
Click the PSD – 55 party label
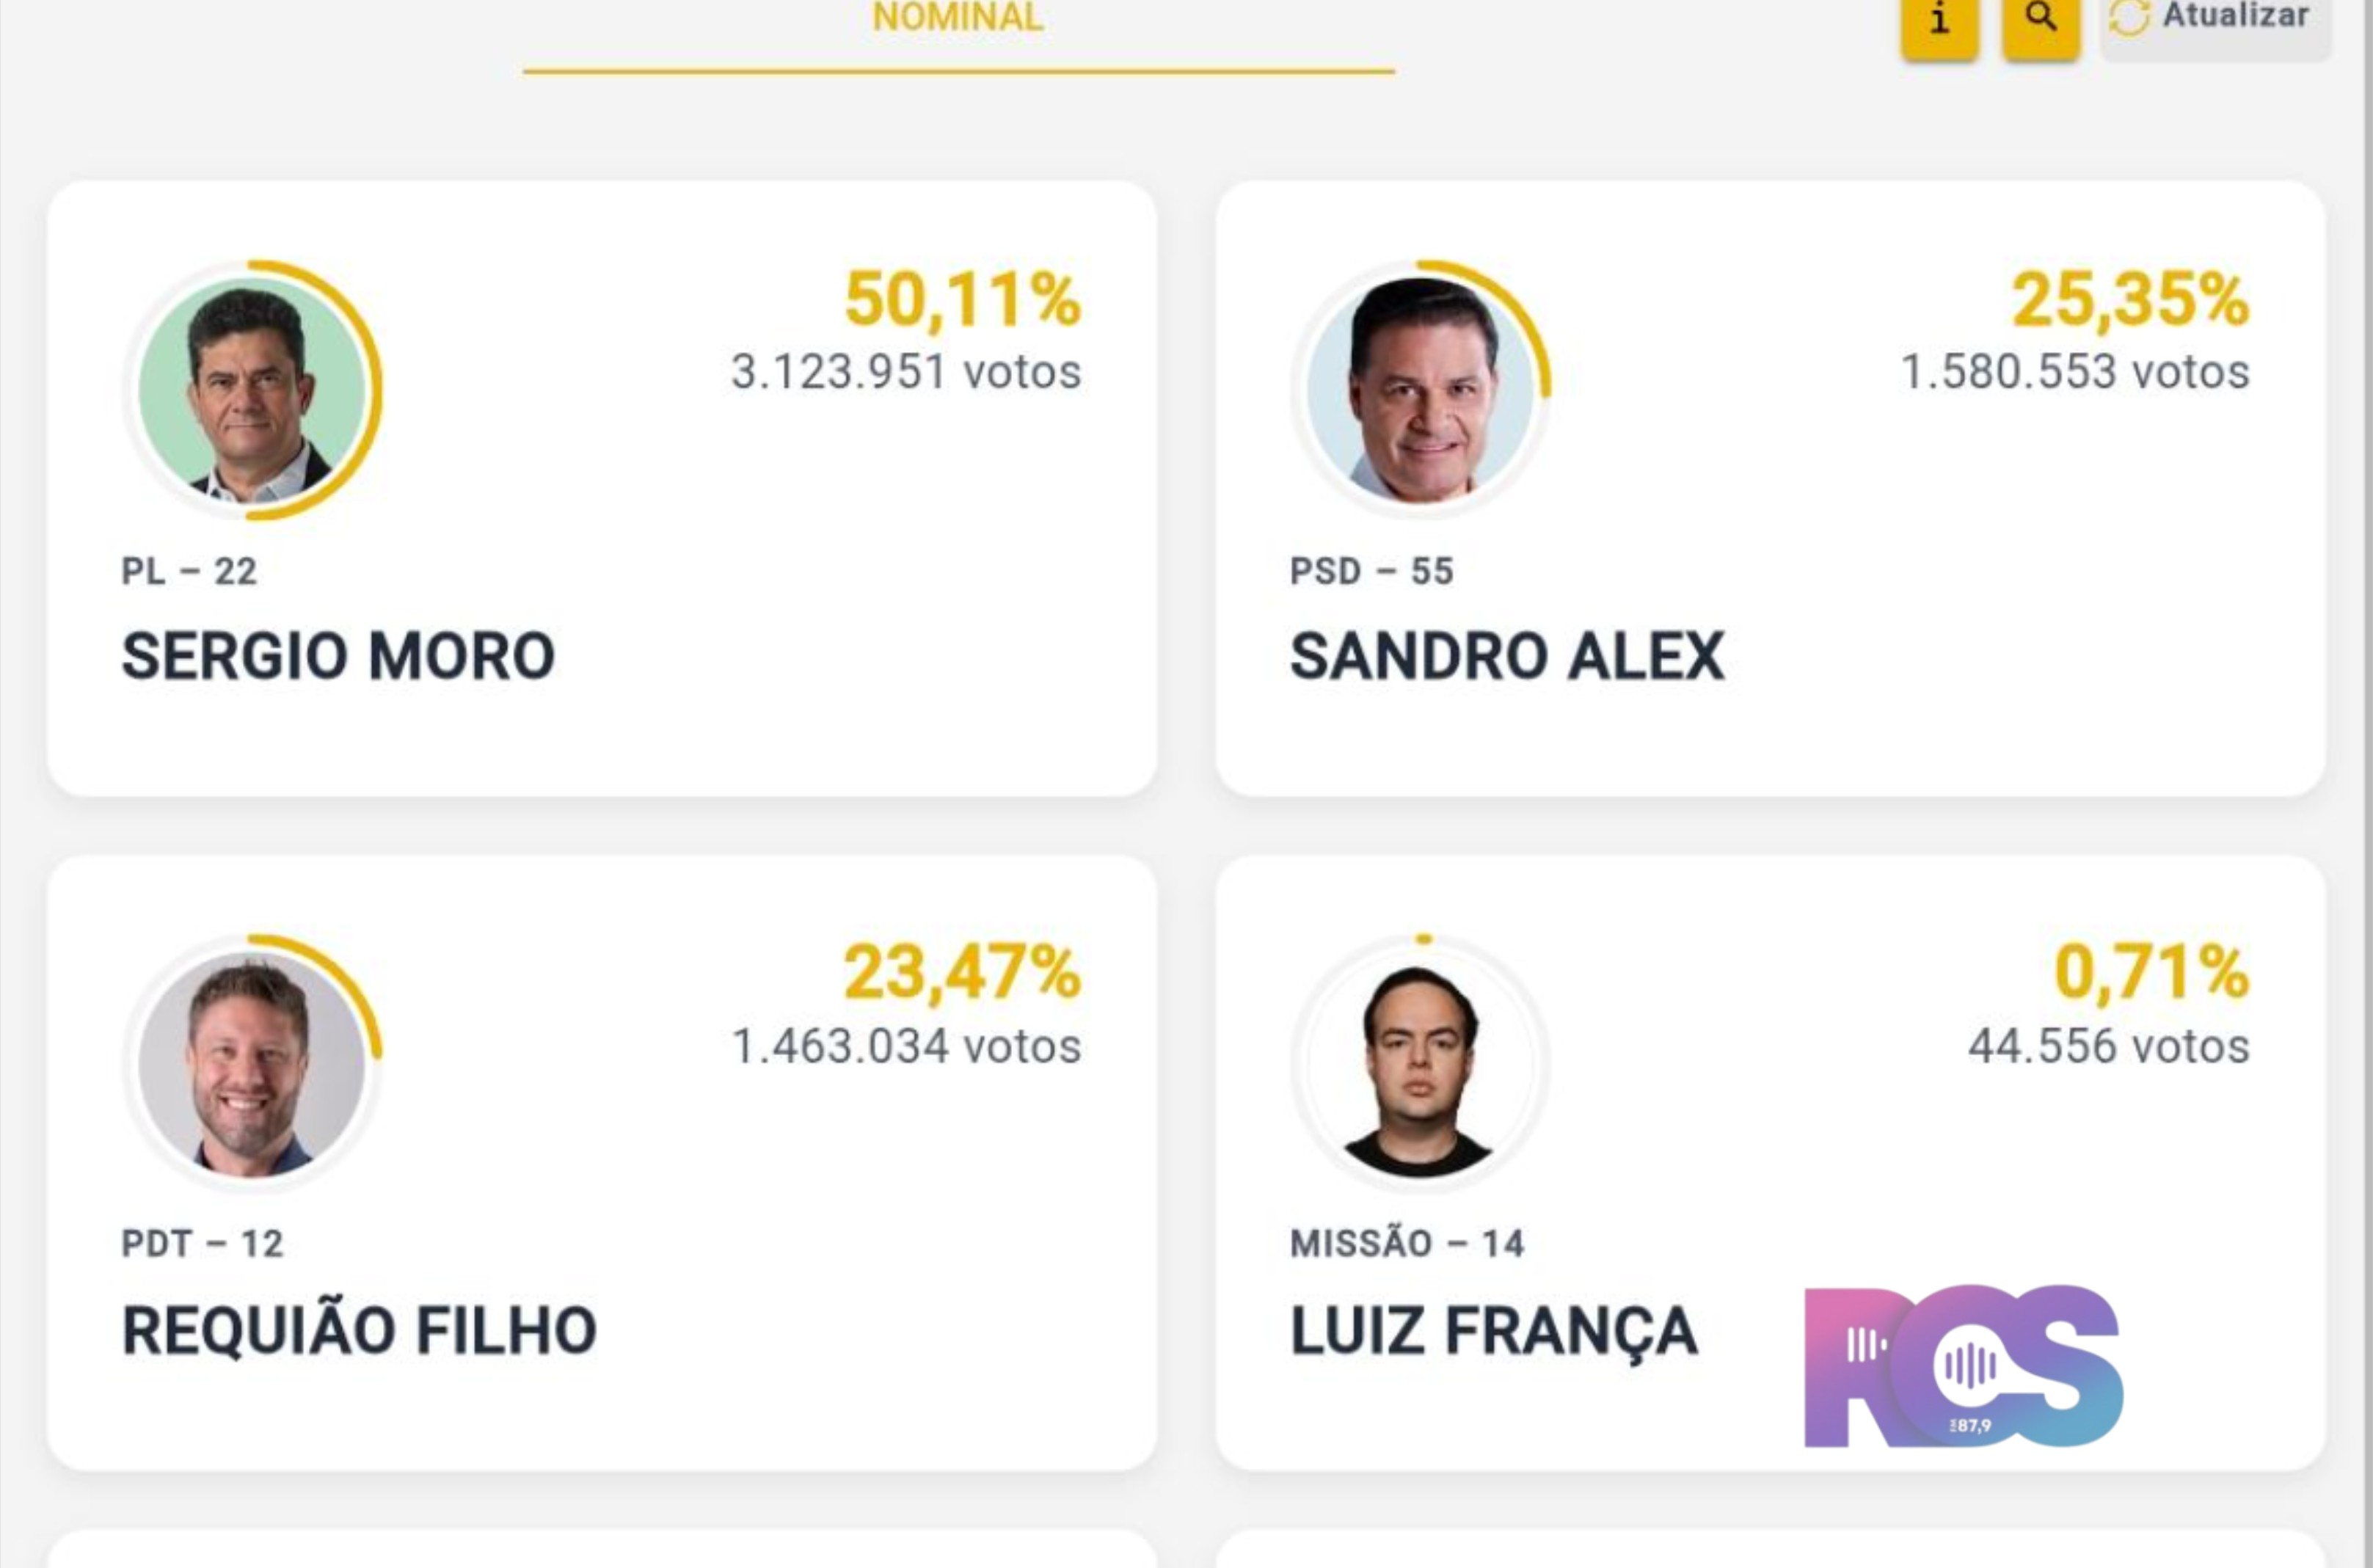point(1372,571)
